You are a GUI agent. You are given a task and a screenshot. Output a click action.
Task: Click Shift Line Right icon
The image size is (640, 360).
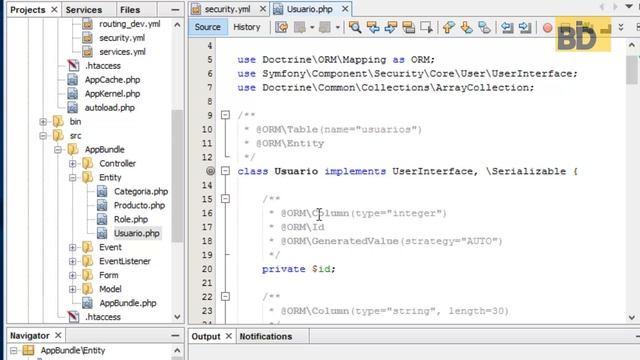click(525, 27)
